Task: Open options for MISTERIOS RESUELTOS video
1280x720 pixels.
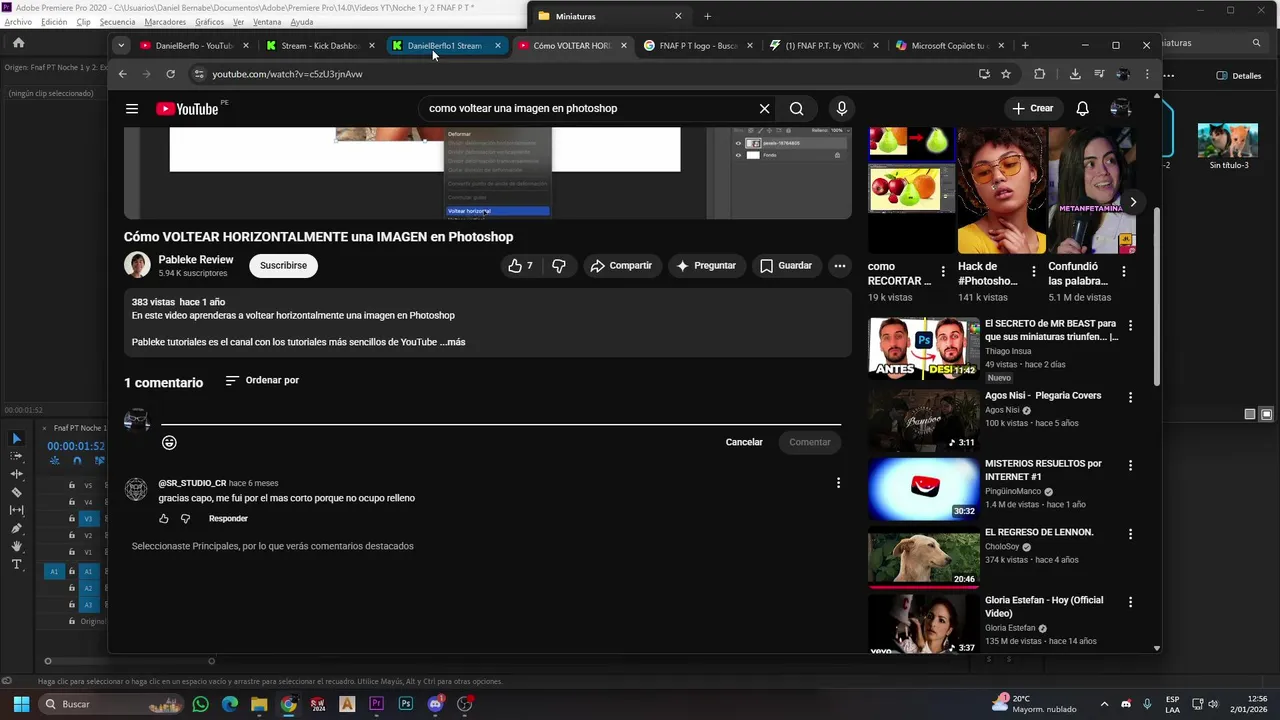Action: pyautogui.click(x=1131, y=465)
